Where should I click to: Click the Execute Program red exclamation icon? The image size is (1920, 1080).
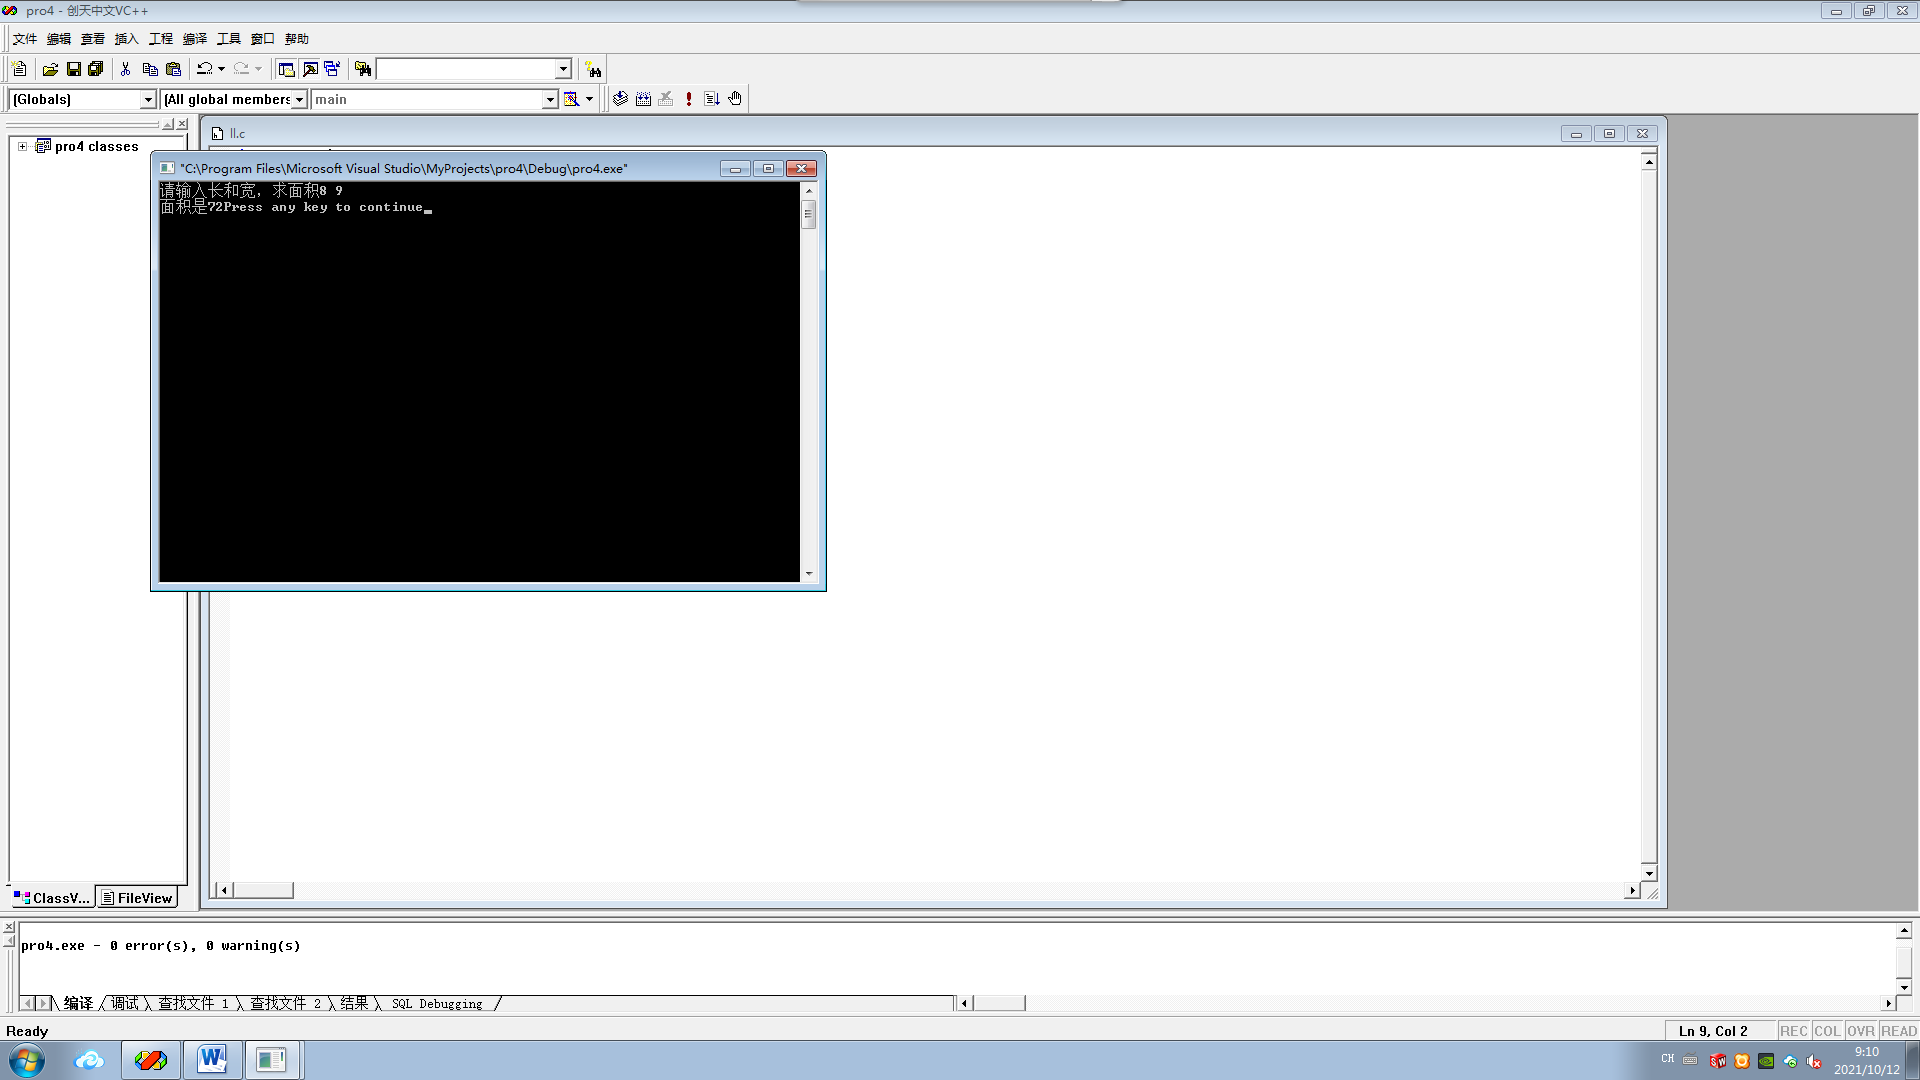pos(689,99)
